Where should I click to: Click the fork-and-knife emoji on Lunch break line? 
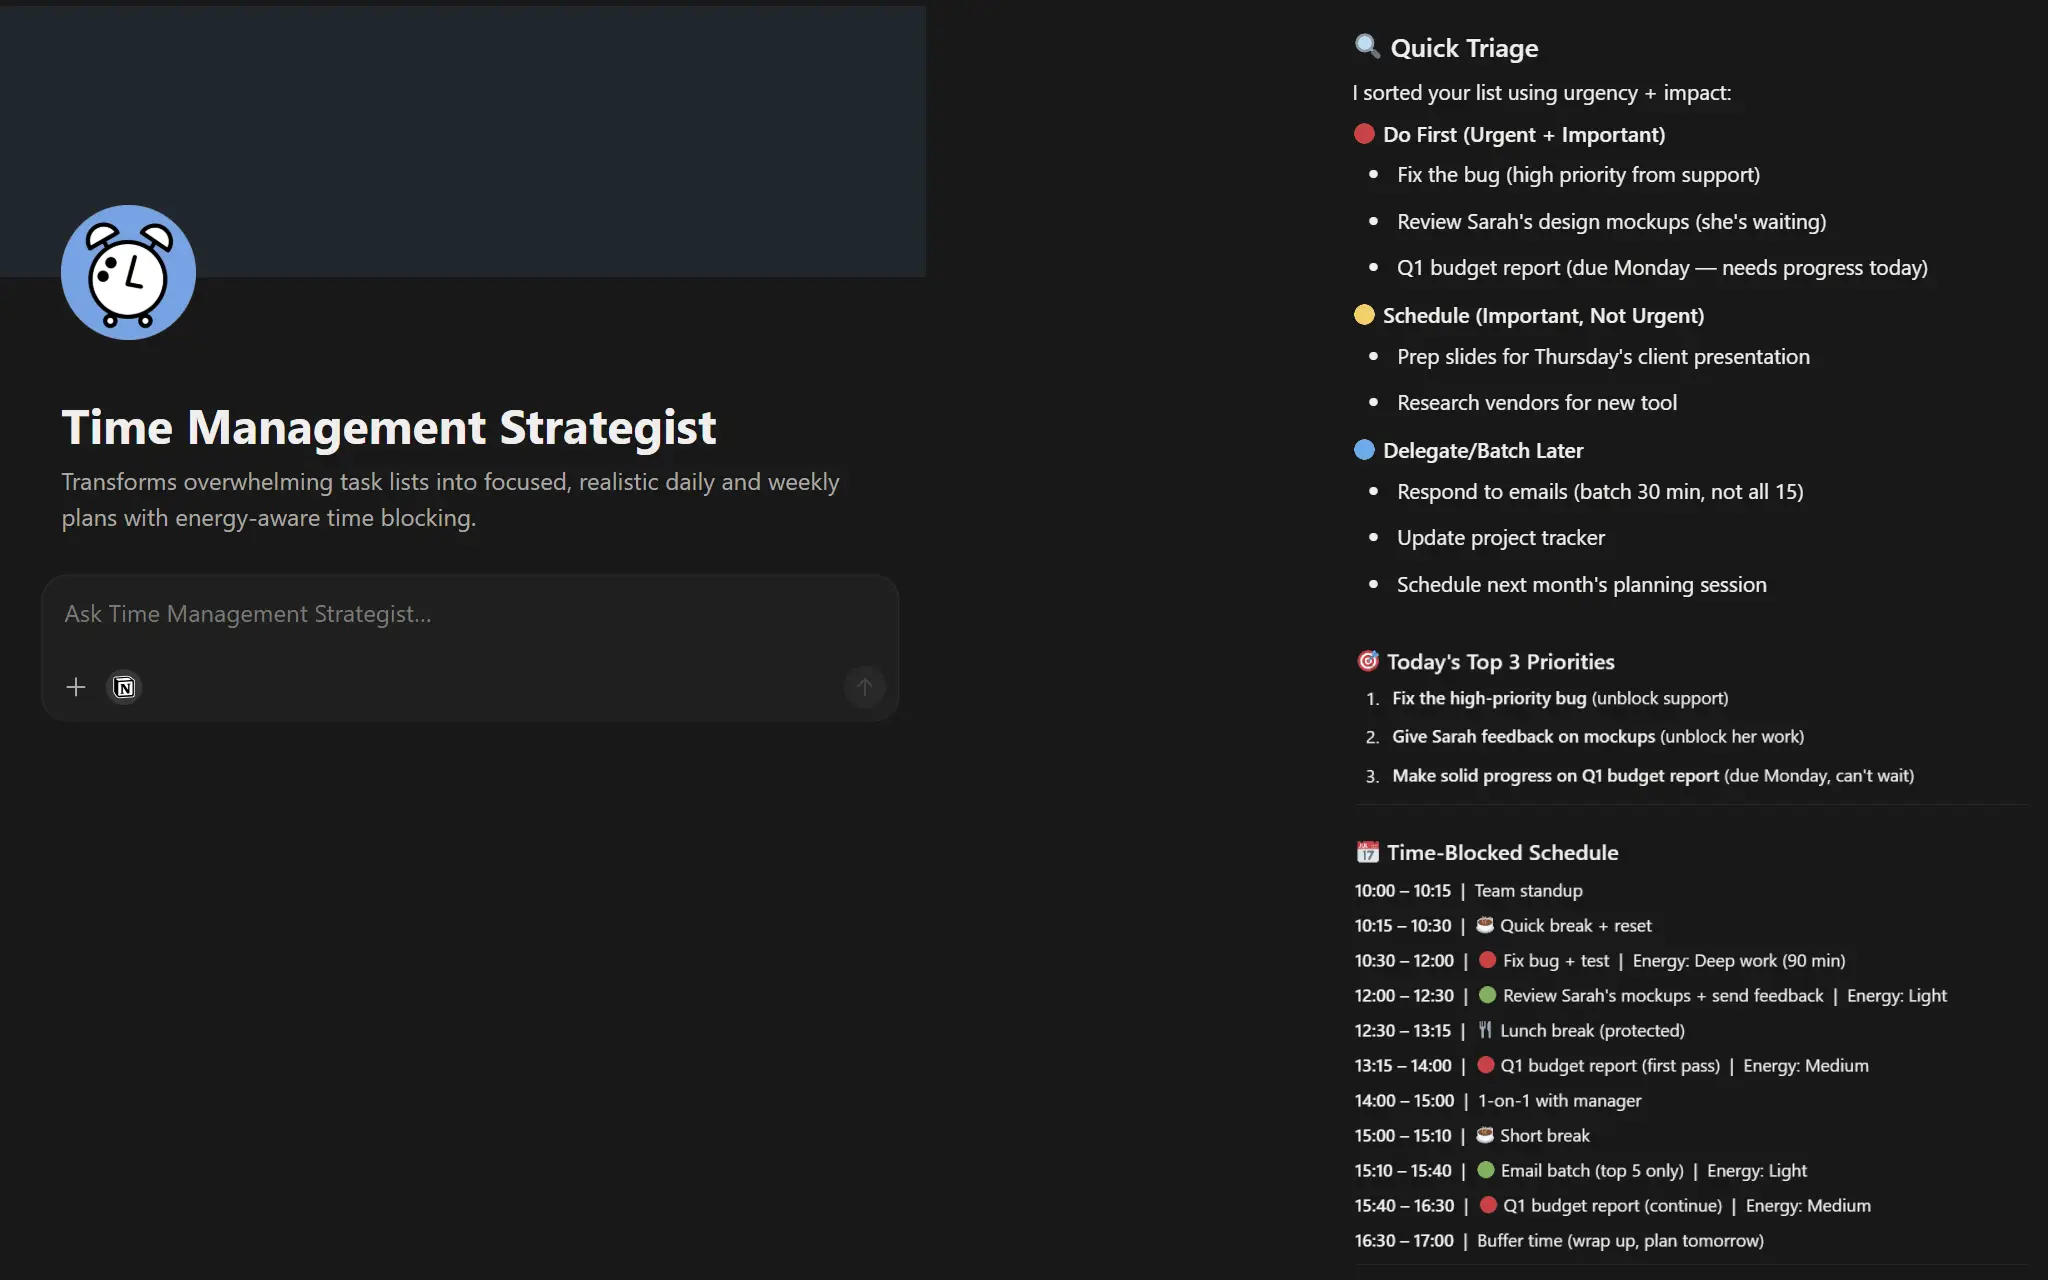[1486, 1030]
